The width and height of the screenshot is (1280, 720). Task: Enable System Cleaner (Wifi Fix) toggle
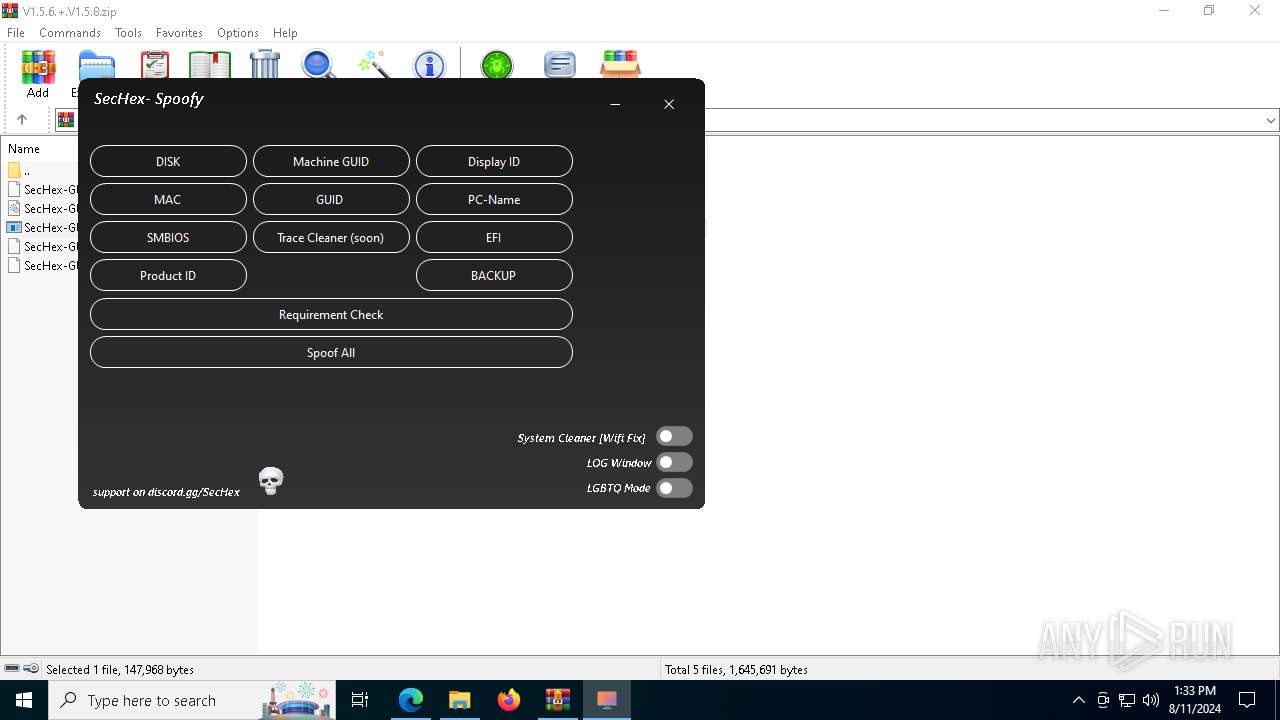pyautogui.click(x=674, y=436)
